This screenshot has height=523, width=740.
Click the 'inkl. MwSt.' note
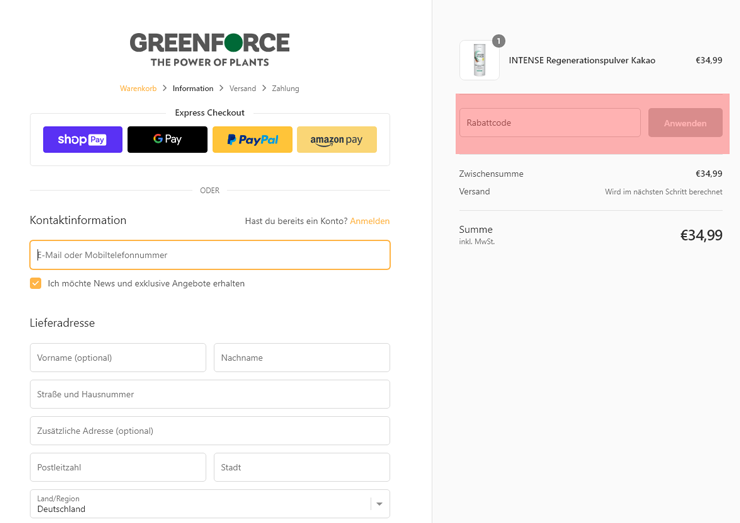click(477, 242)
